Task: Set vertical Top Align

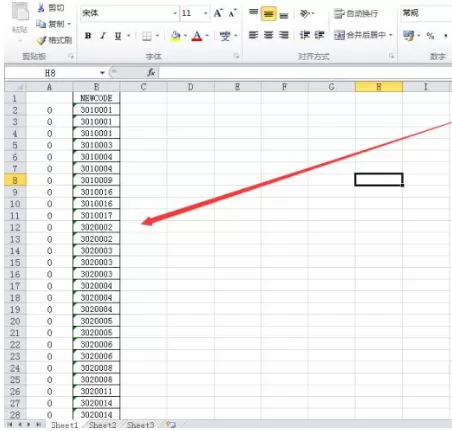Action: pyautogui.click(x=254, y=13)
